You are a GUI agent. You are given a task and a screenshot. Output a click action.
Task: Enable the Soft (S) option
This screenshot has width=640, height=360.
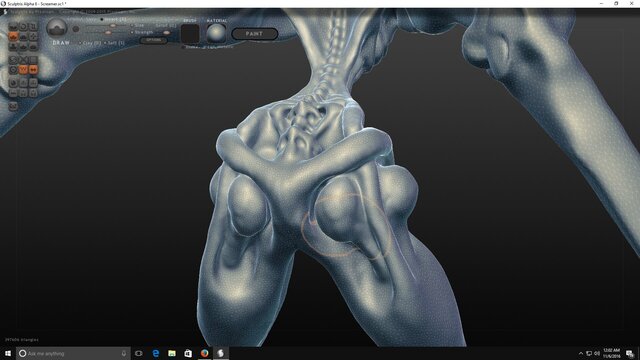[x=115, y=43]
